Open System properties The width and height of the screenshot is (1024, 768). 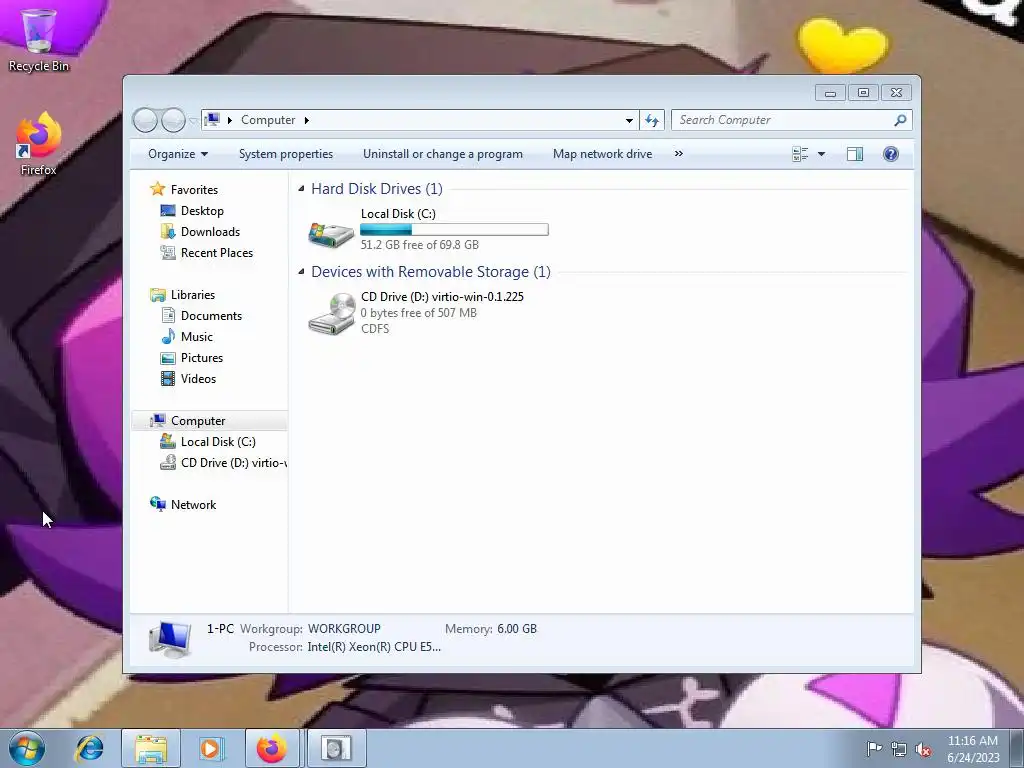tap(285, 154)
